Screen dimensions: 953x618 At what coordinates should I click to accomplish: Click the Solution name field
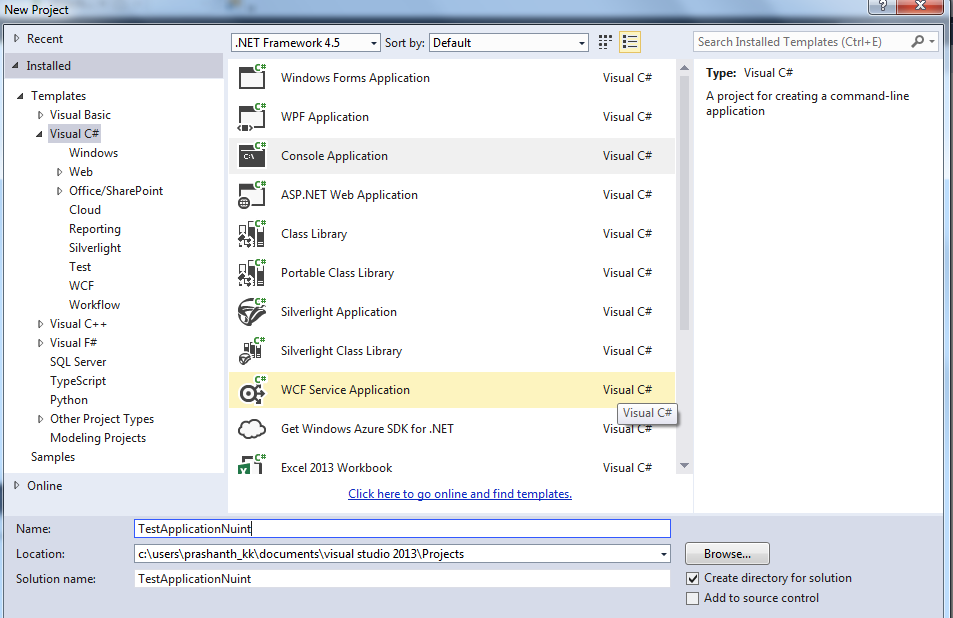click(x=402, y=579)
